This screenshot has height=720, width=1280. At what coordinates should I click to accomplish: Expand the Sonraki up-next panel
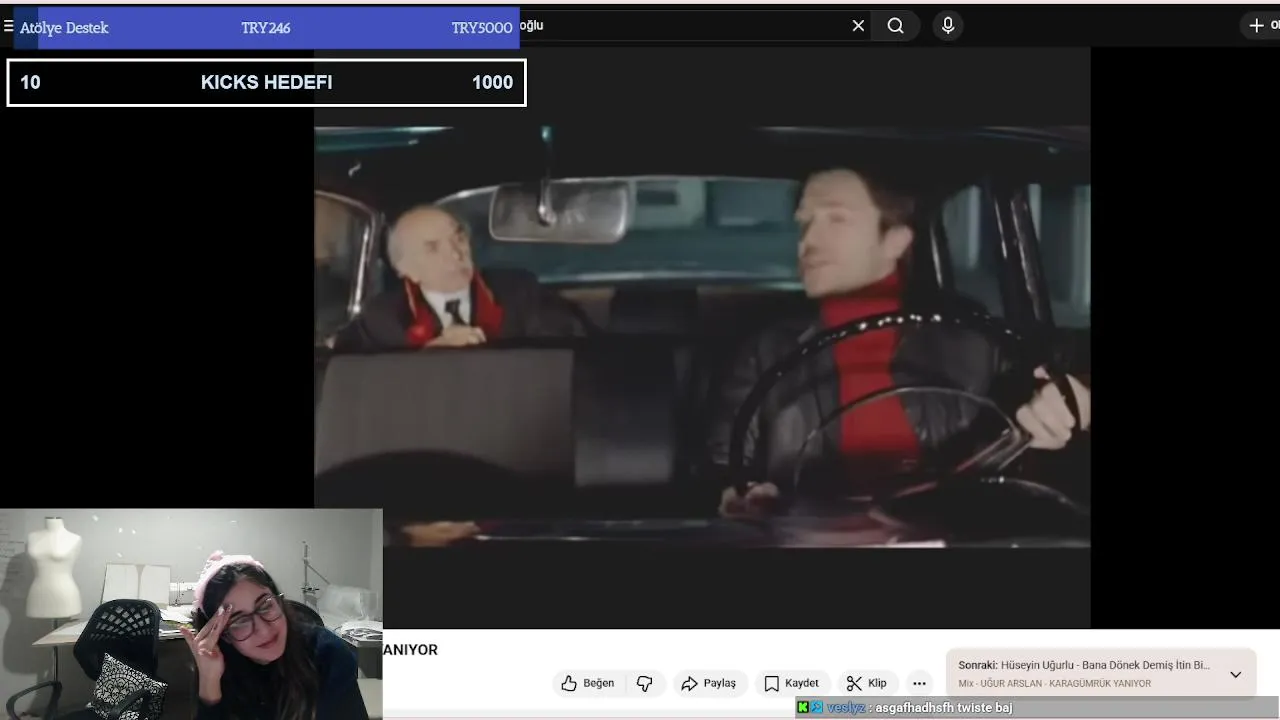pyautogui.click(x=1236, y=675)
